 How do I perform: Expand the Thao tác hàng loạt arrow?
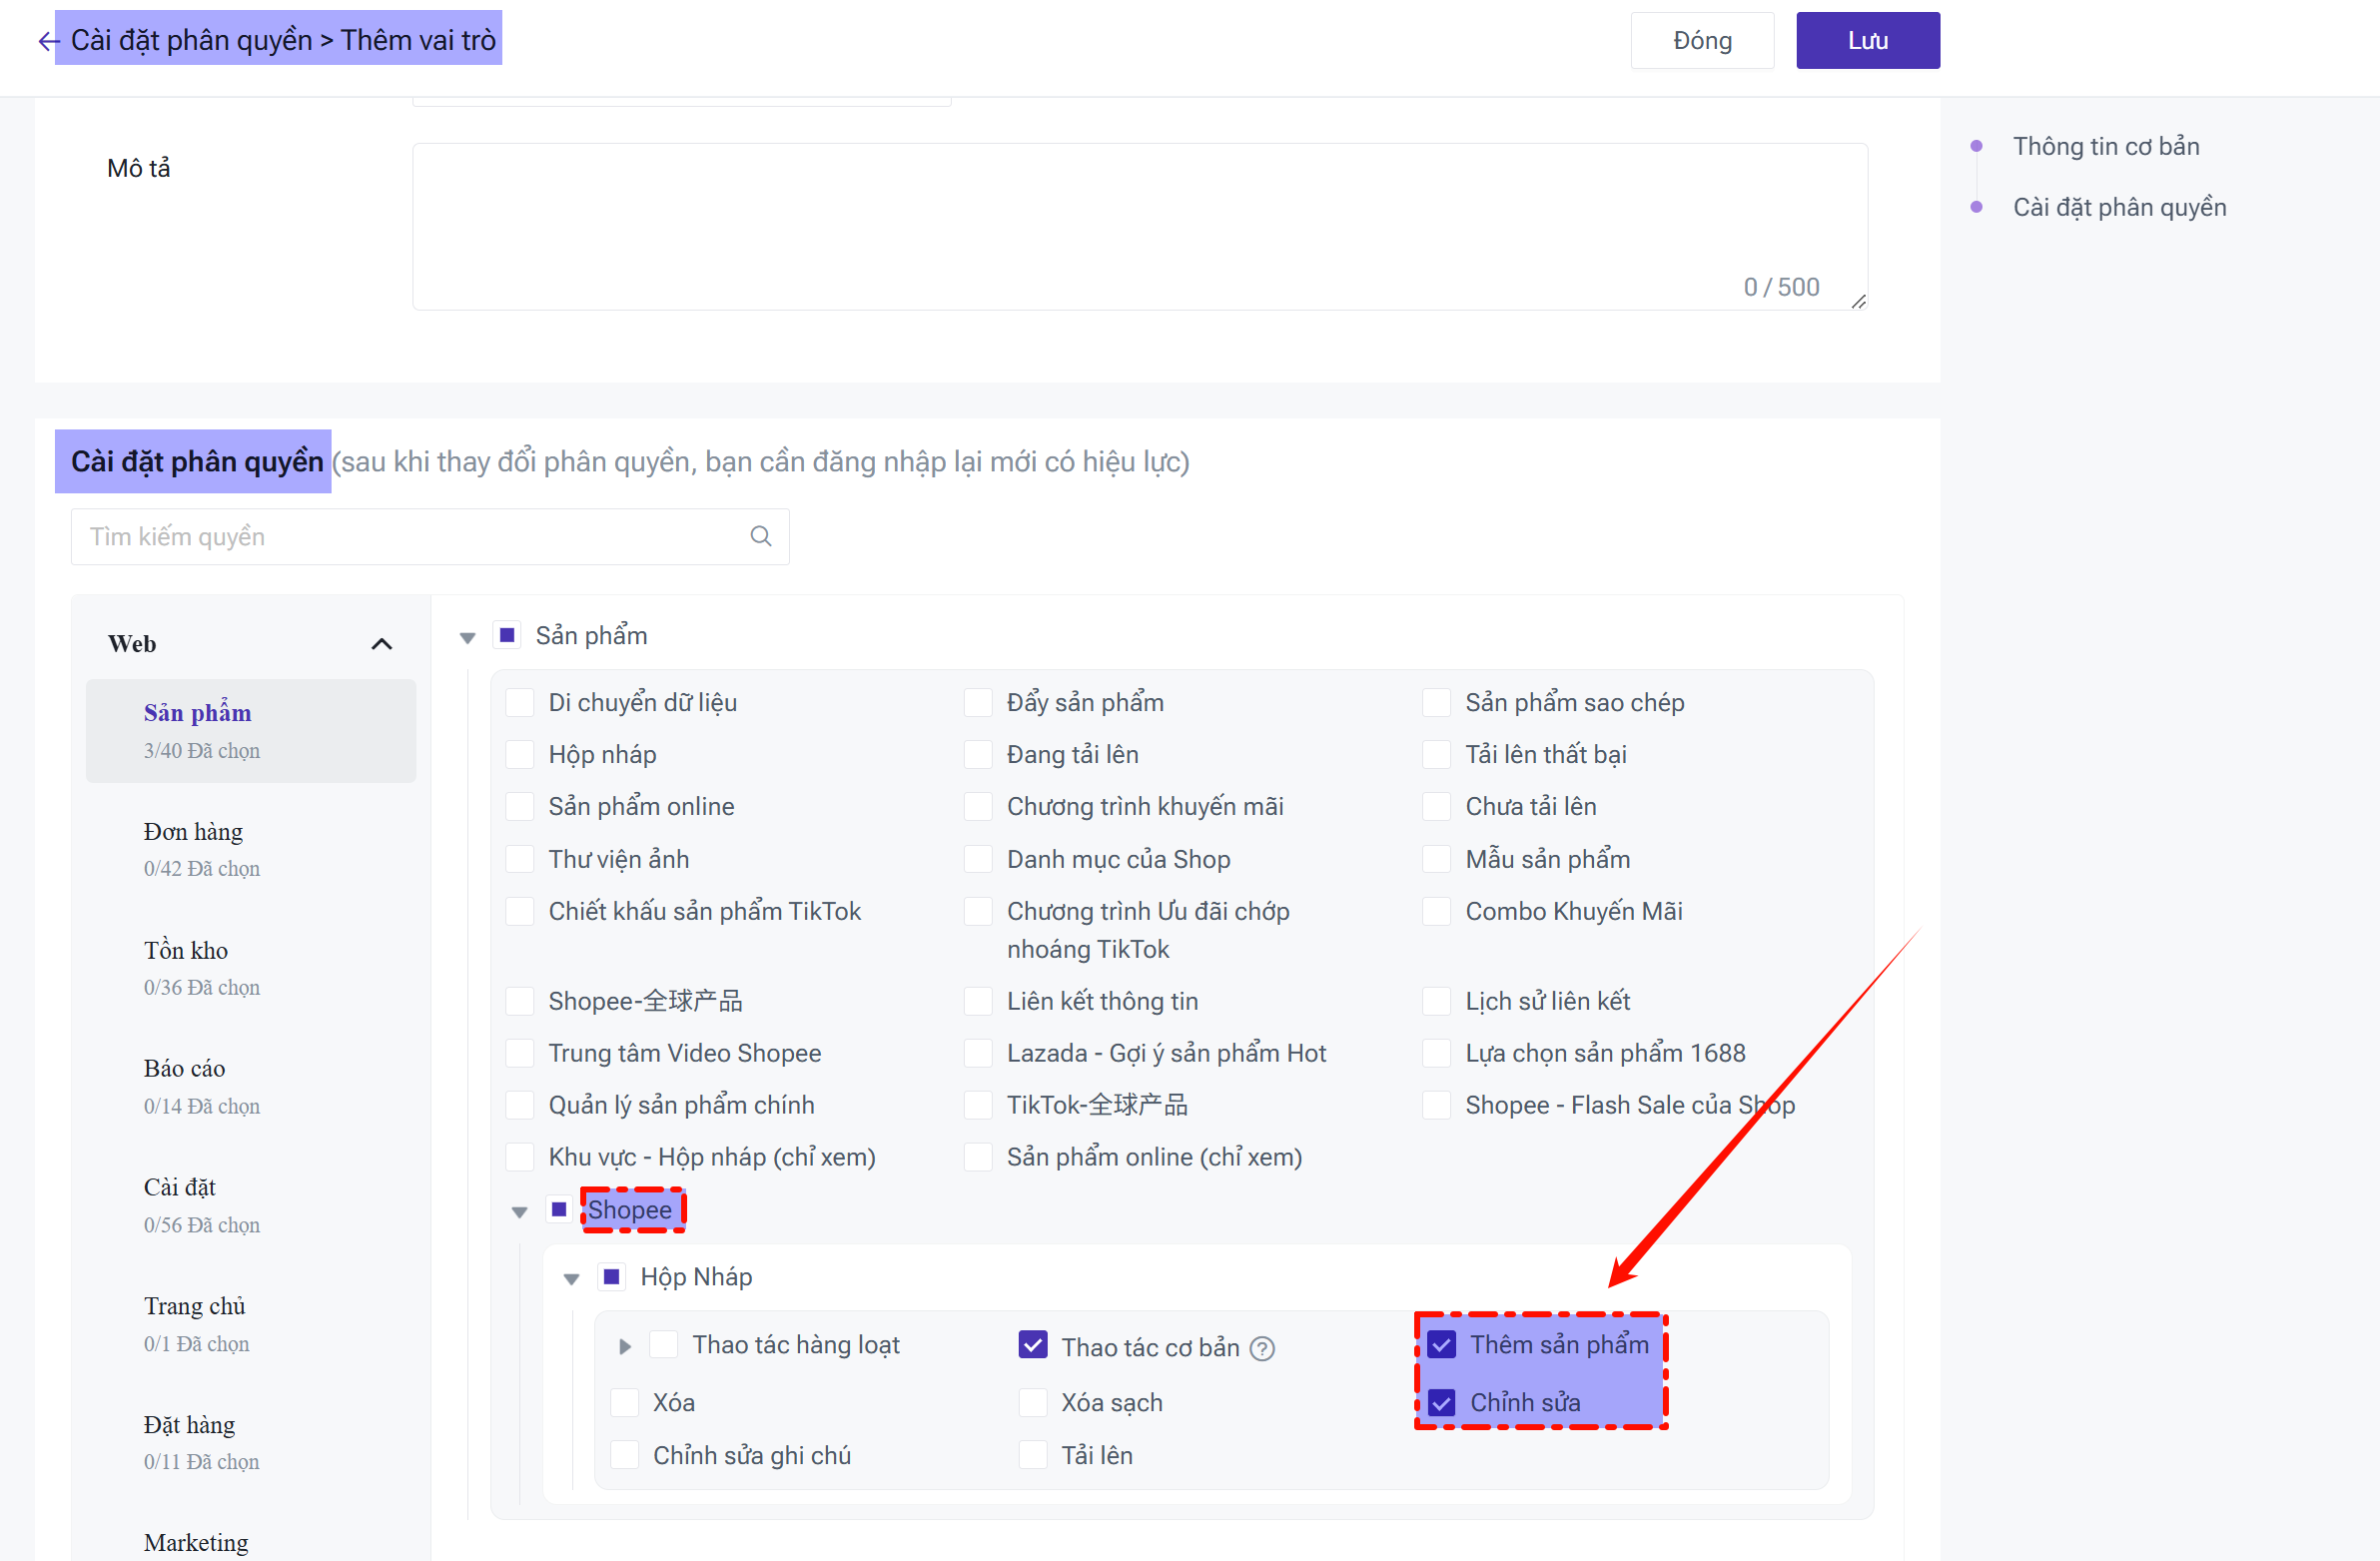[625, 1346]
